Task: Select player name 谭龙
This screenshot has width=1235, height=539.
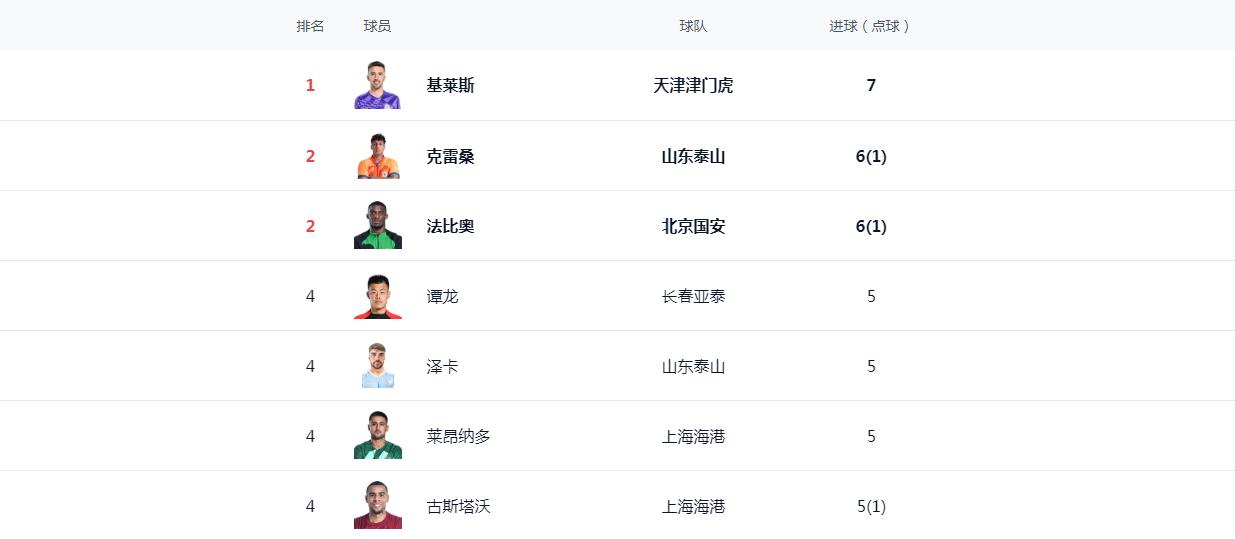Action: click(442, 296)
